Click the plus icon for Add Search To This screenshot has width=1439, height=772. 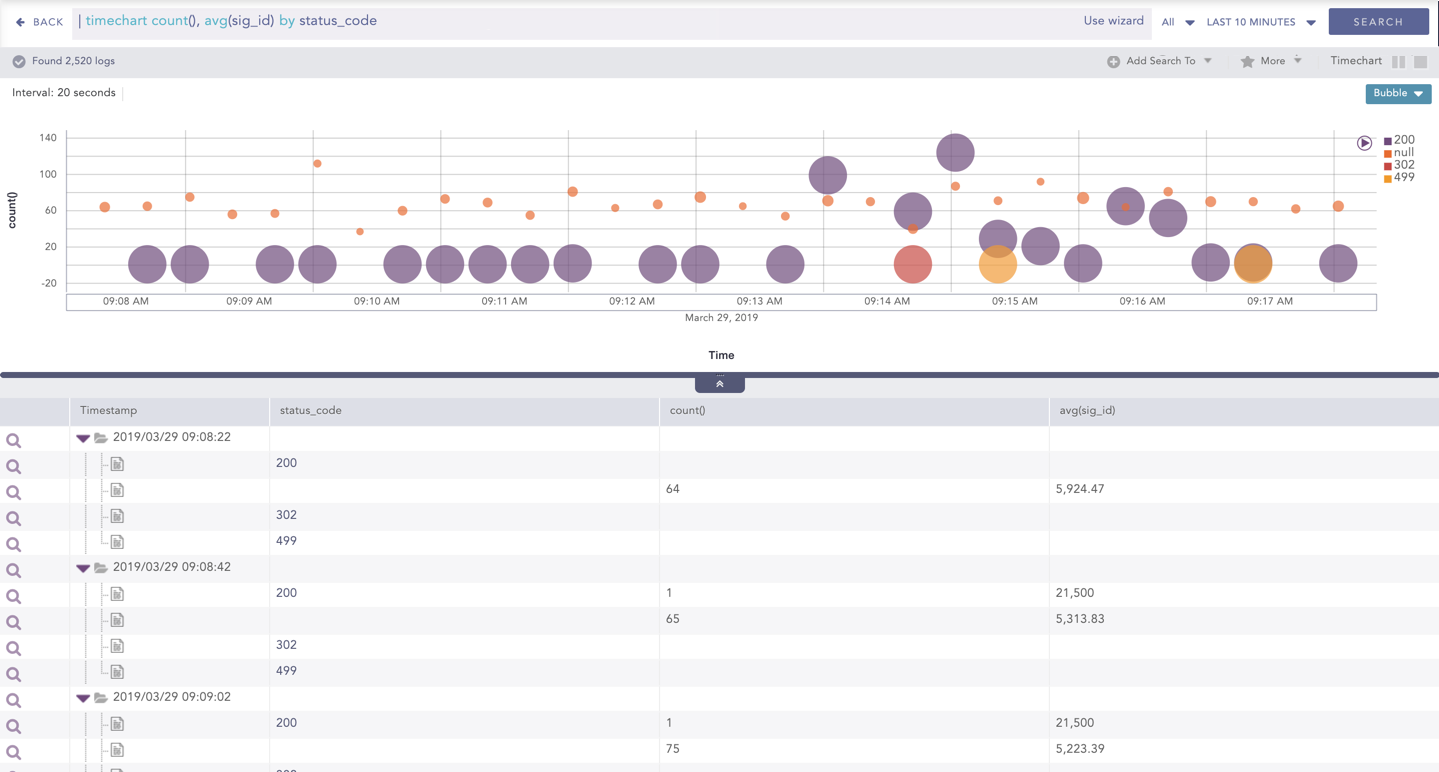(x=1113, y=62)
